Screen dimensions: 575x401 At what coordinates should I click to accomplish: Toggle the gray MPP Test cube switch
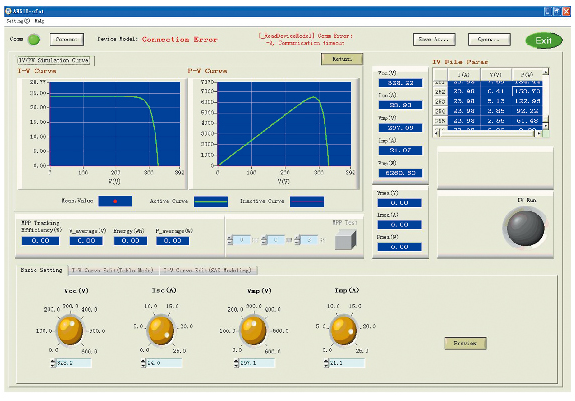click(345, 240)
